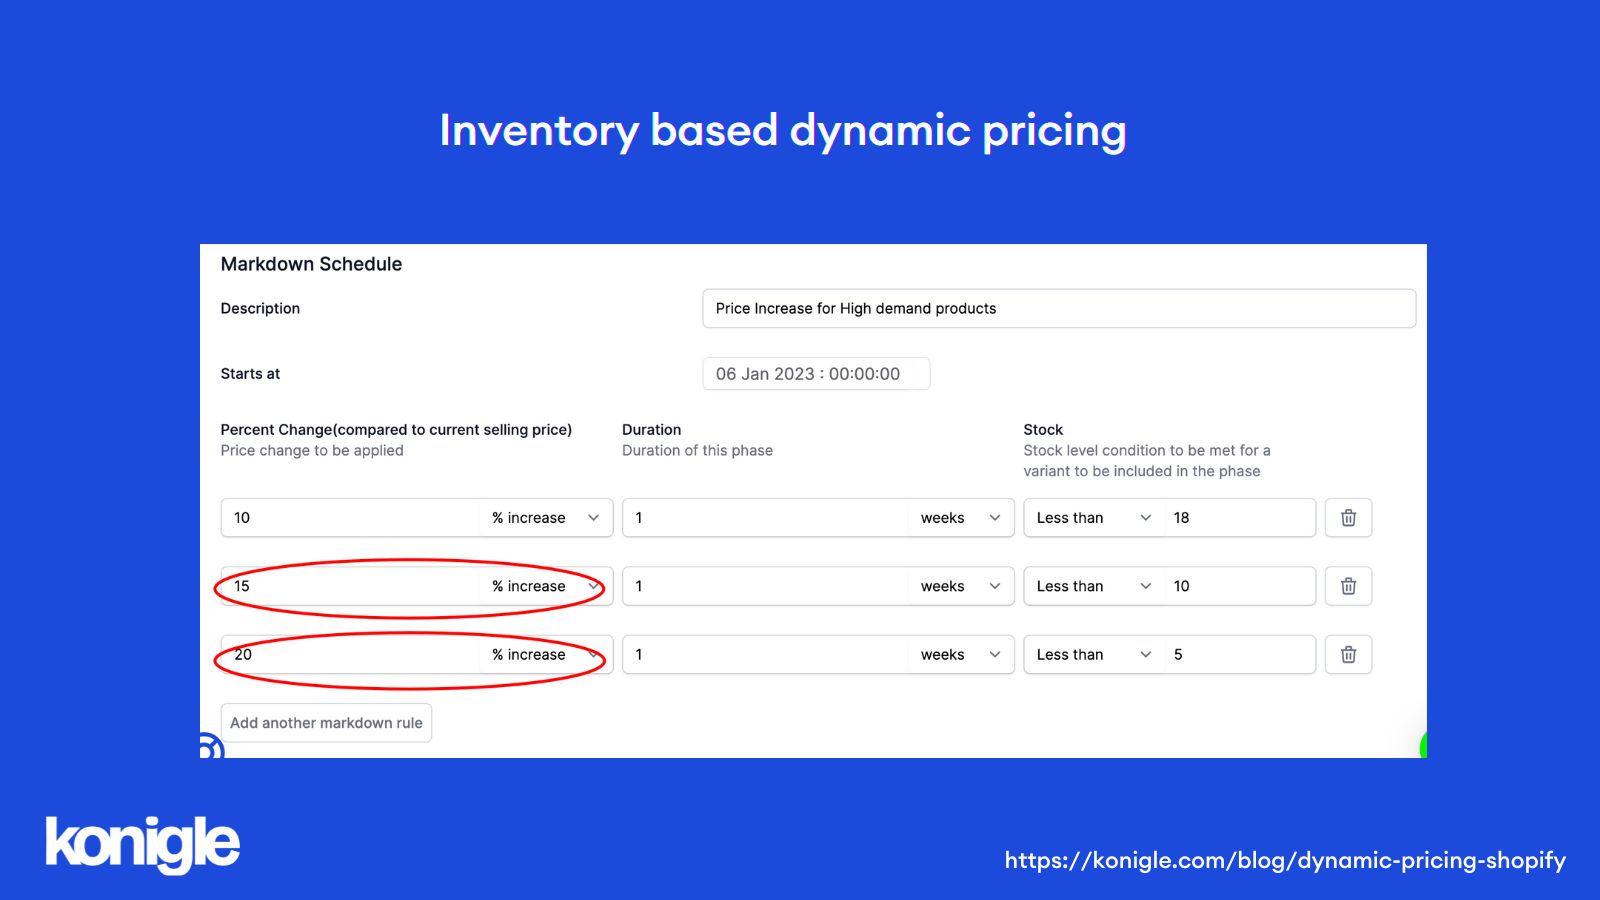This screenshot has height=900, width=1600.
Task: Open the weeks unit dropdown in the 20 percent row
Action: tap(961, 654)
